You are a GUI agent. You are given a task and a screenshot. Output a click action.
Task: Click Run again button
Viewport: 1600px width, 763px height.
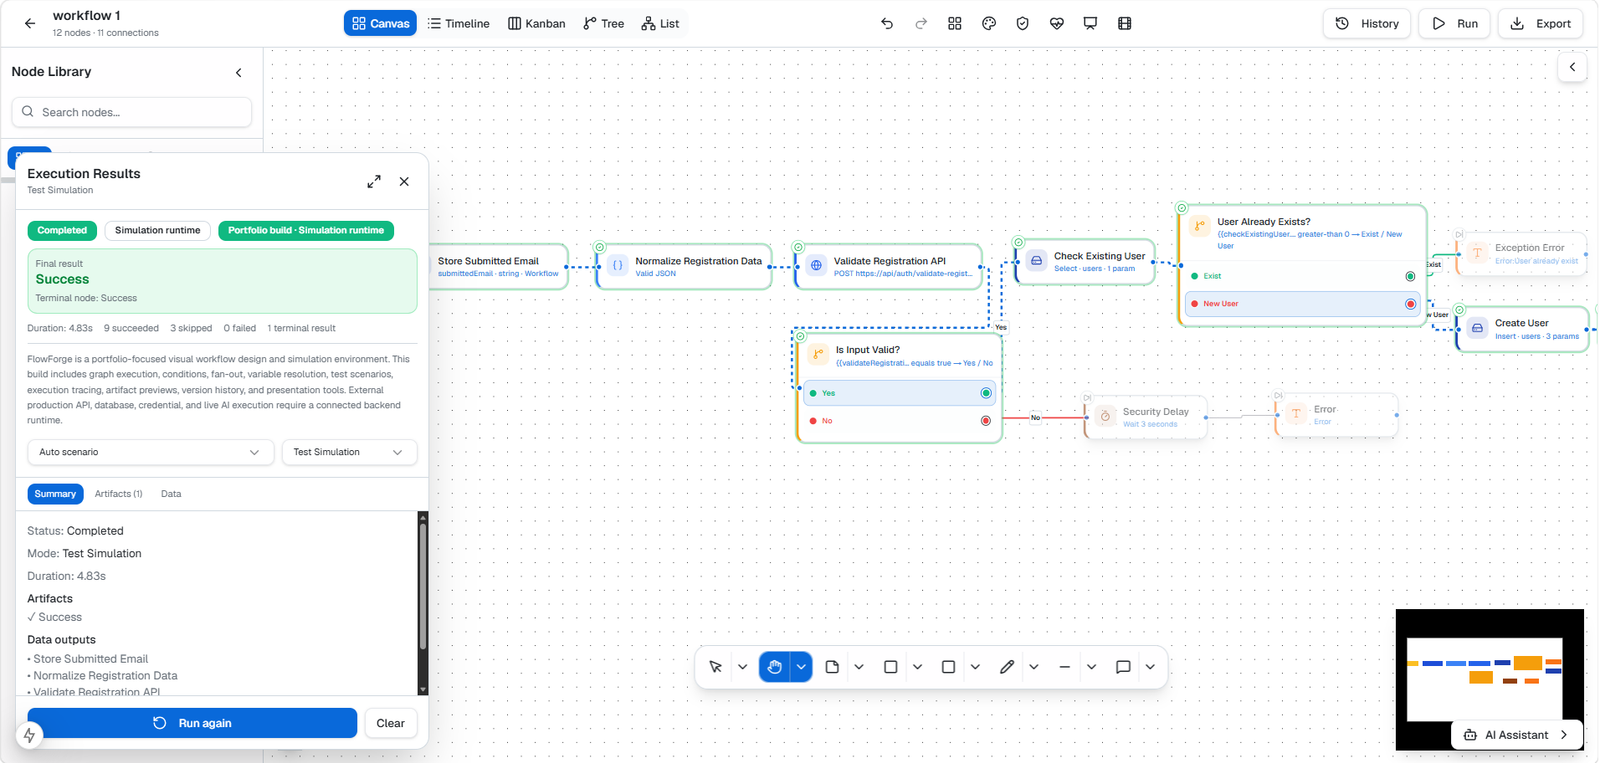tap(192, 723)
